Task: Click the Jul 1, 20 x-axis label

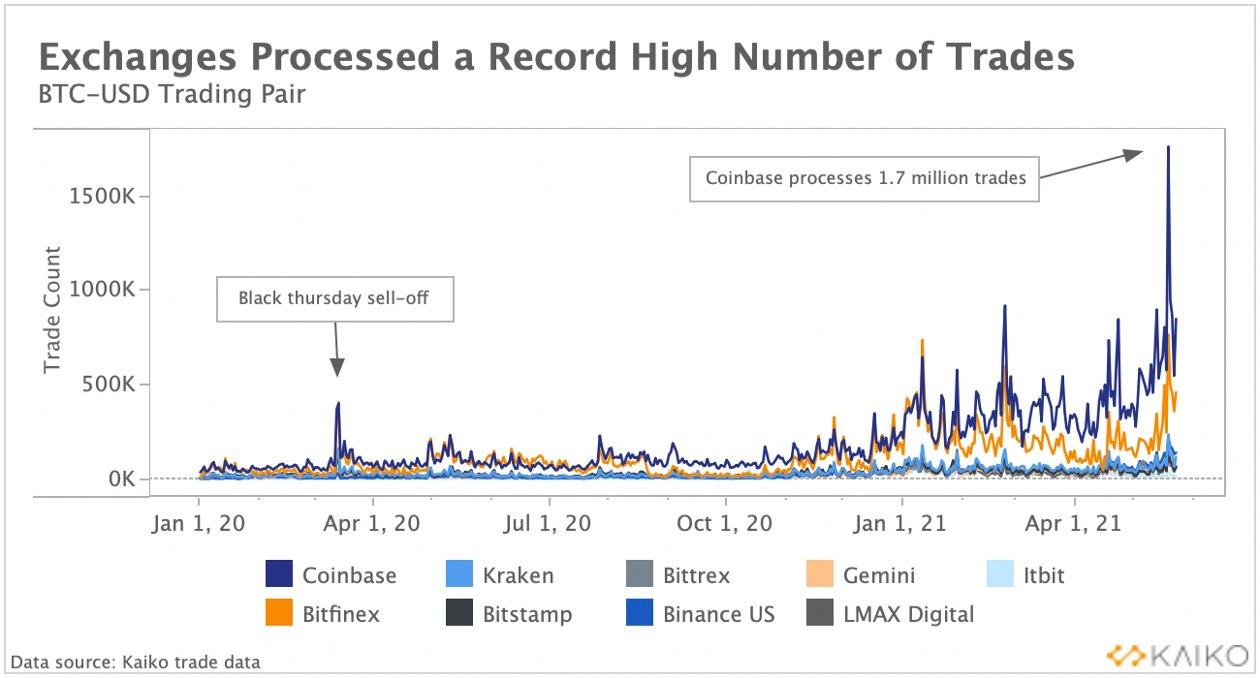Action: [x=548, y=523]
